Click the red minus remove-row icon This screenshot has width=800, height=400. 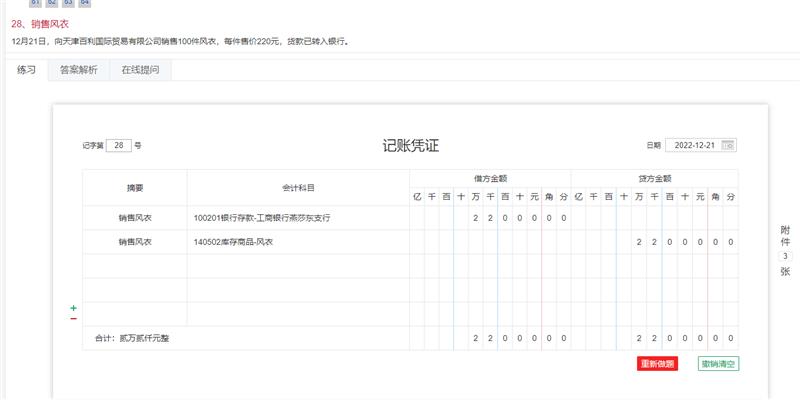pos(73,319)
